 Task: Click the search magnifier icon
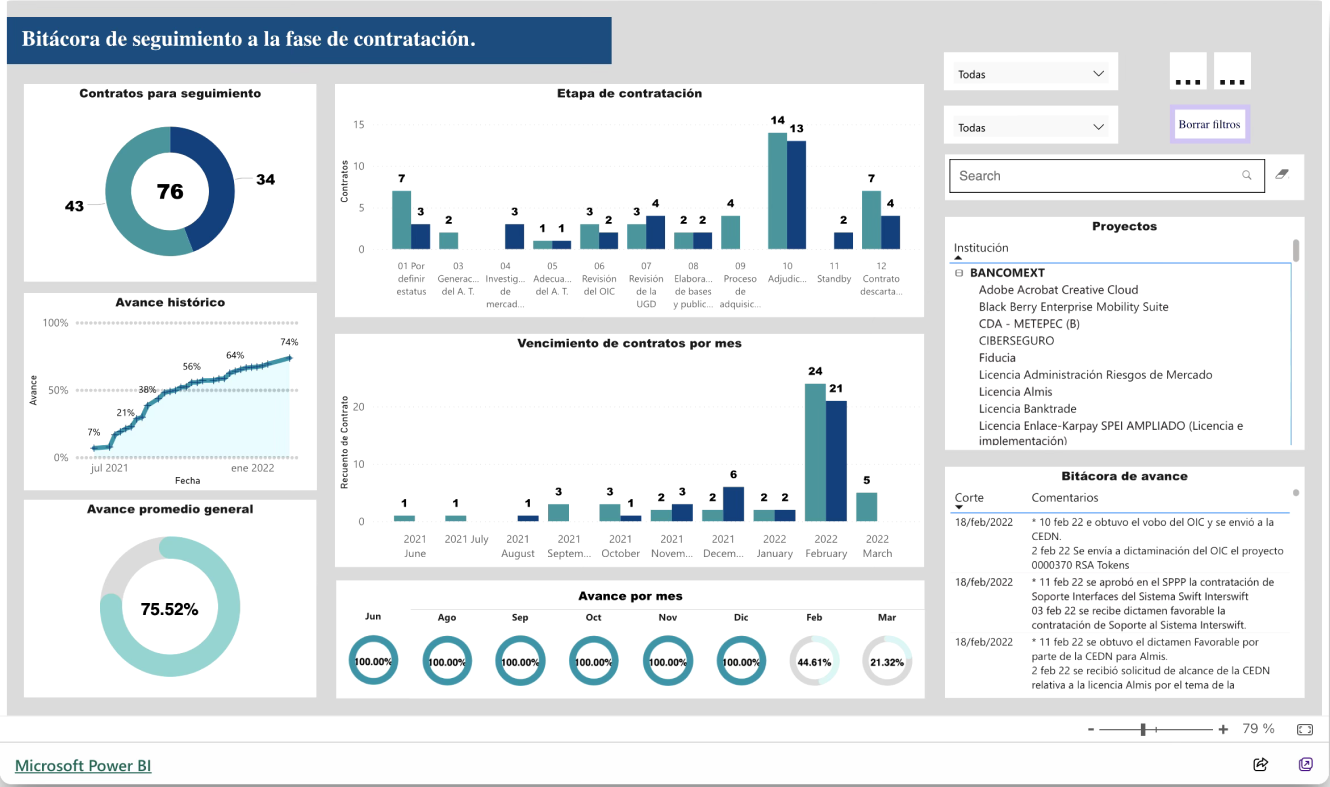pyautogui.click(x=1247, y=175)
